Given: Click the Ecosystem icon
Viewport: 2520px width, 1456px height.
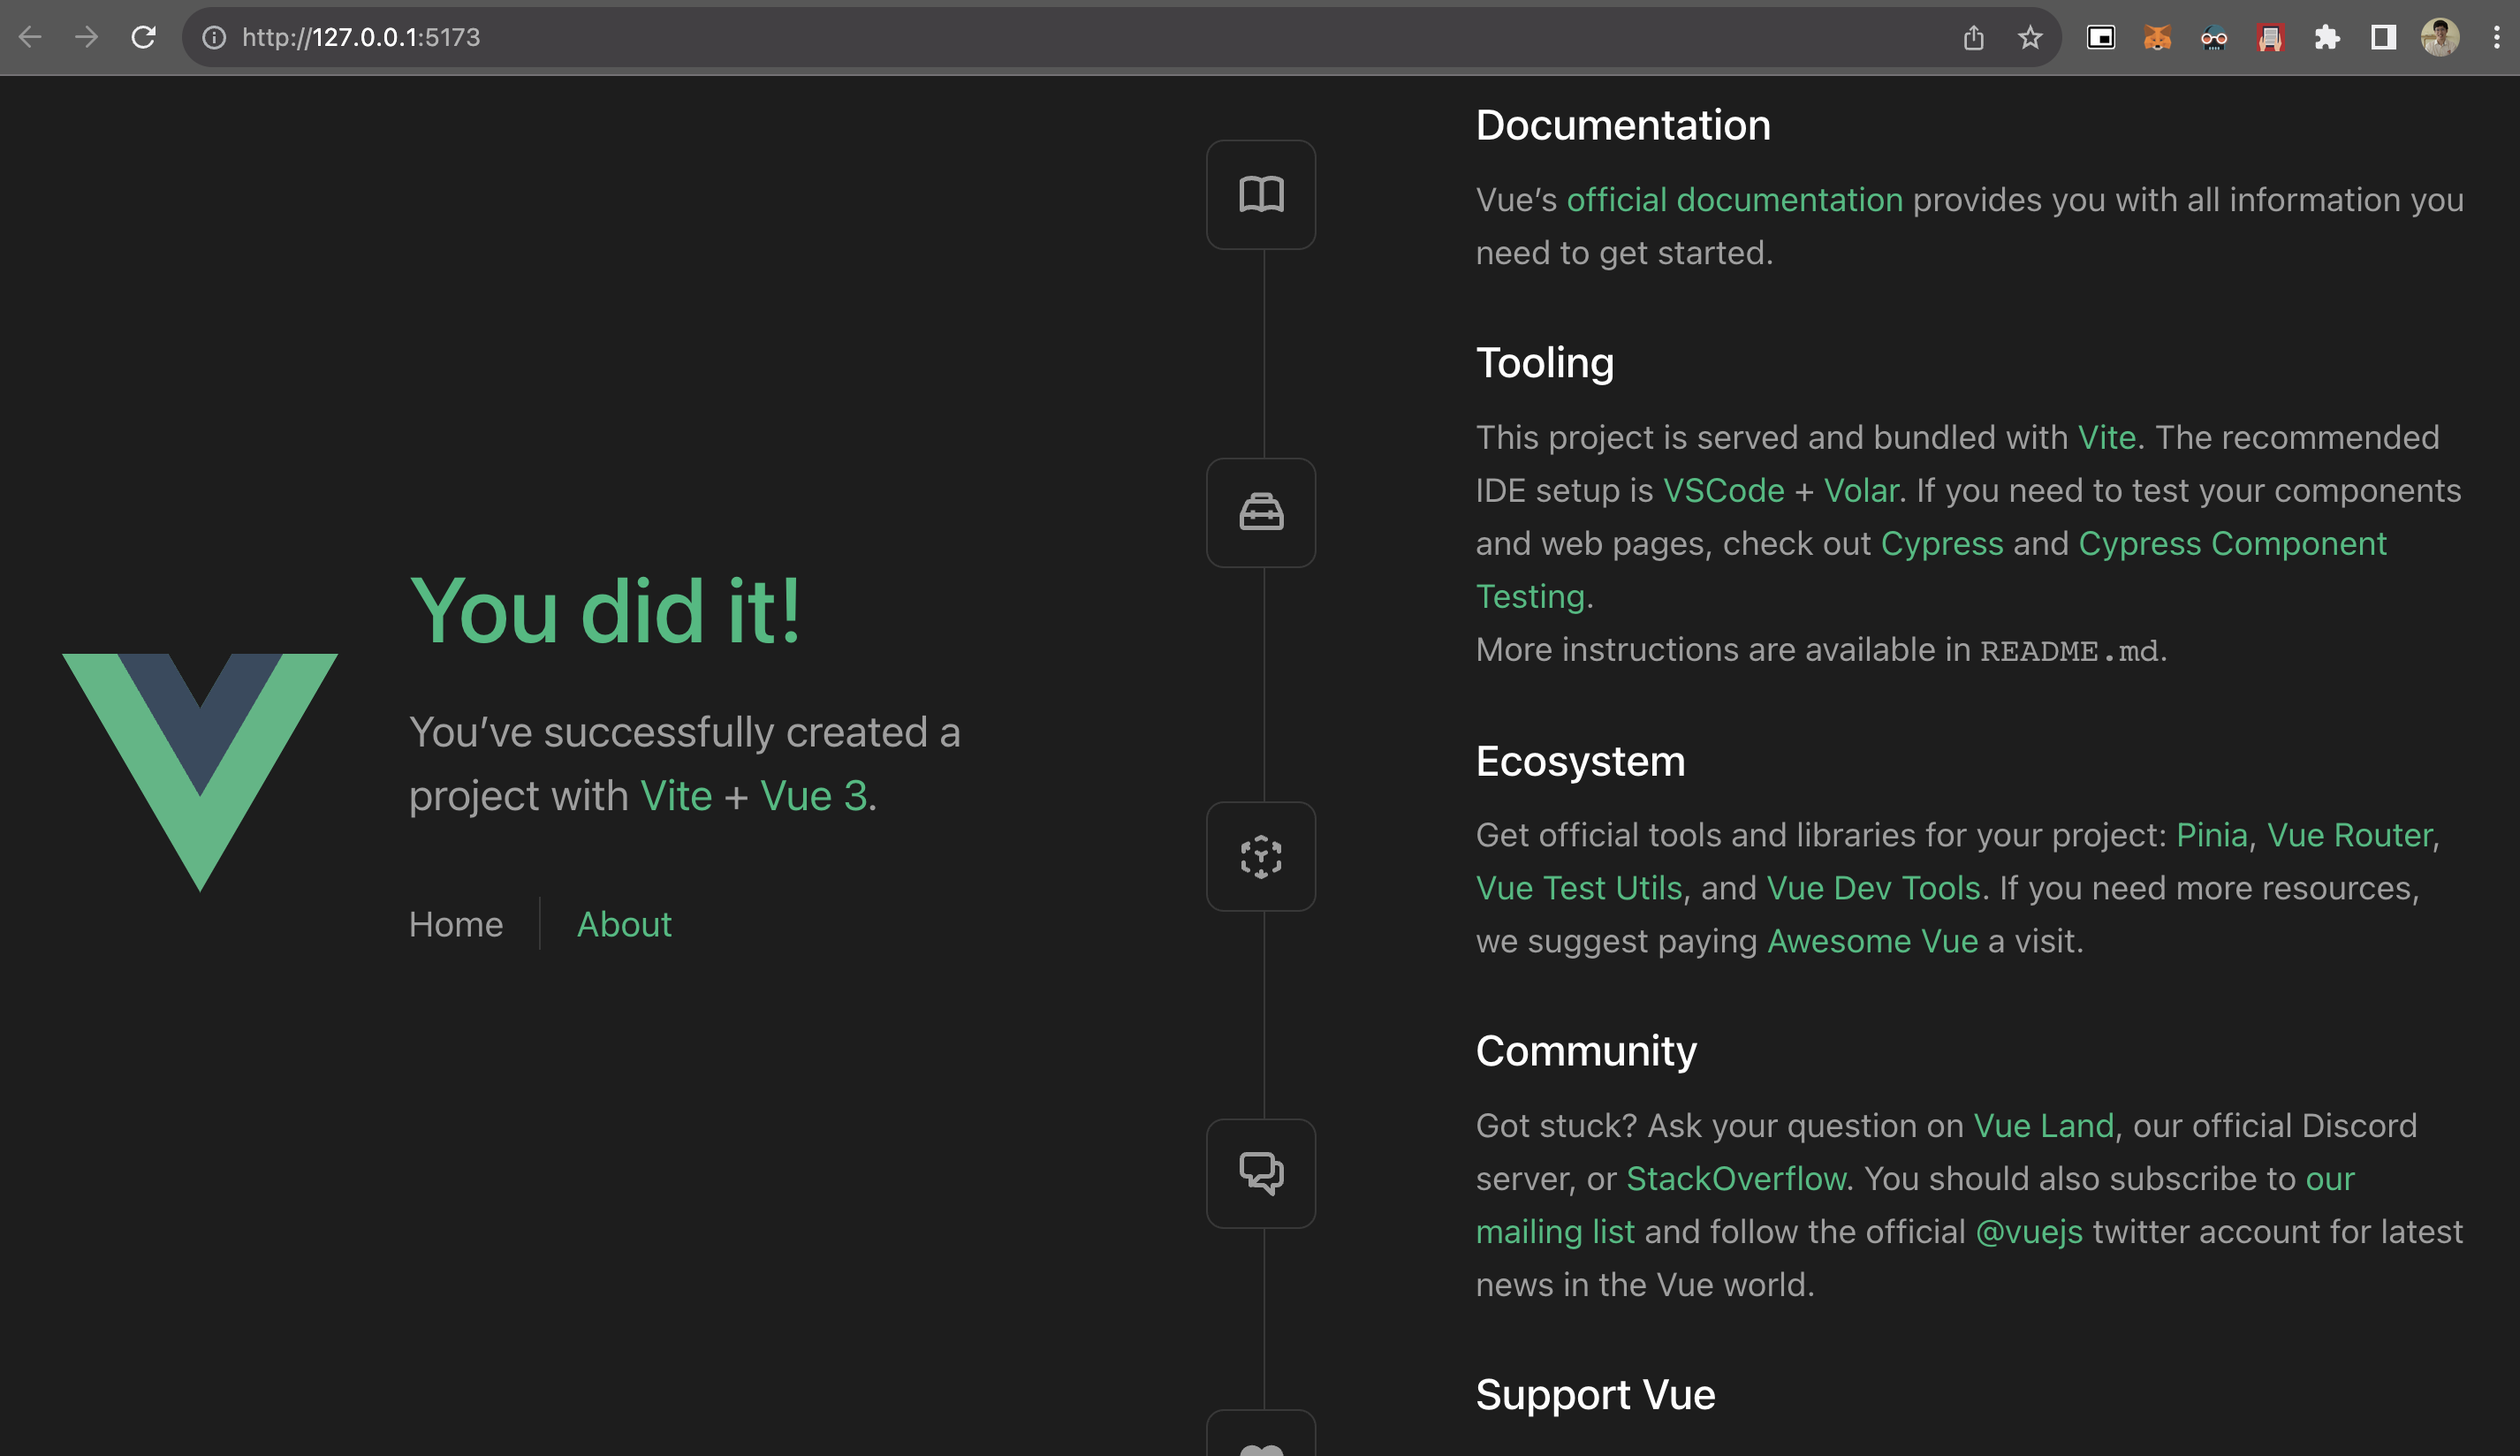Looking at the screenshot, I should click(1261, 856).
